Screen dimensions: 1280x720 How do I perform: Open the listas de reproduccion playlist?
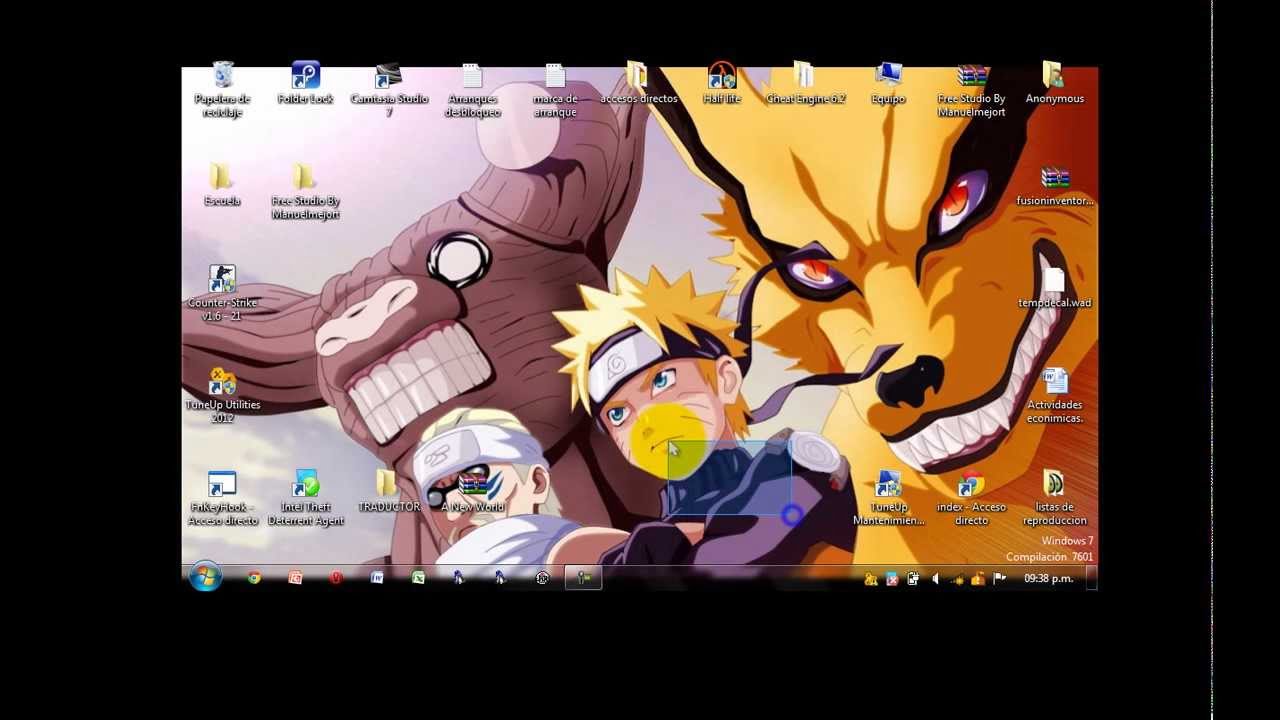tap(1054, 497)
